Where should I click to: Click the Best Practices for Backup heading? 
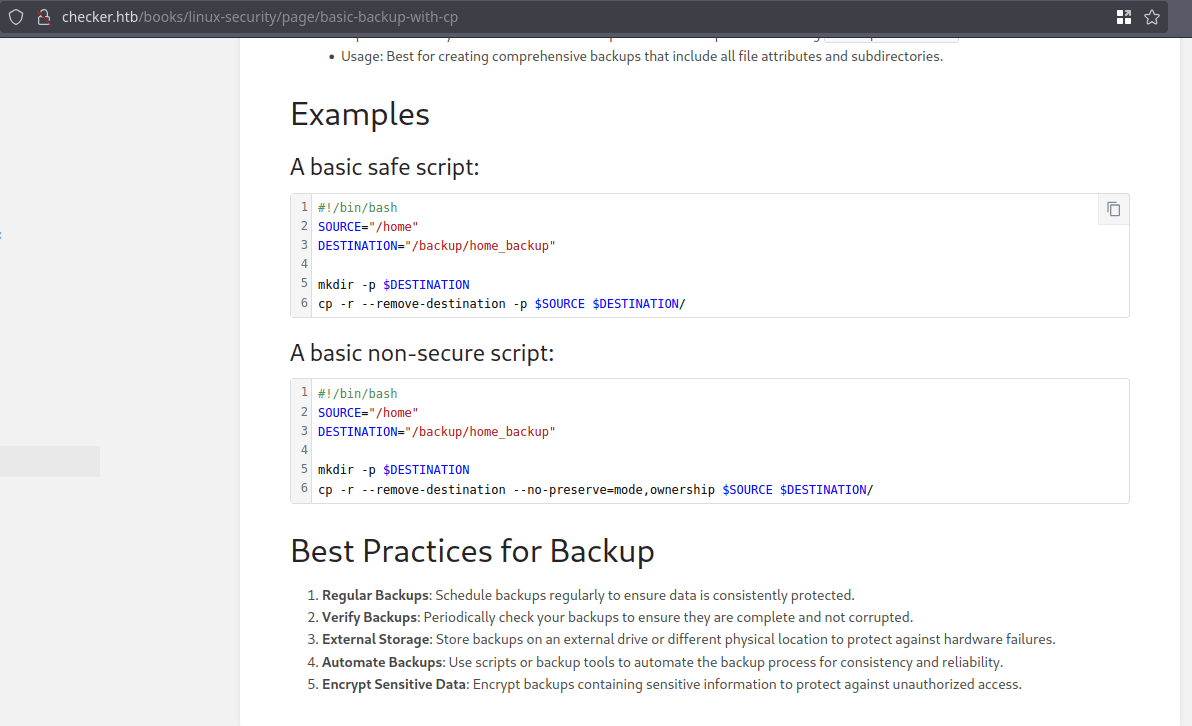coord(472,551)
